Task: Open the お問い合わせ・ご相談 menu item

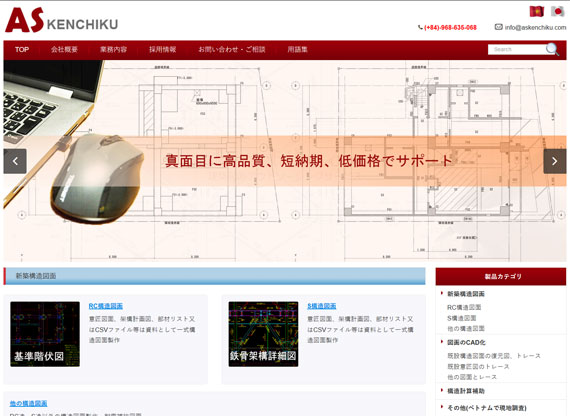Action: (x=232, y=49)
